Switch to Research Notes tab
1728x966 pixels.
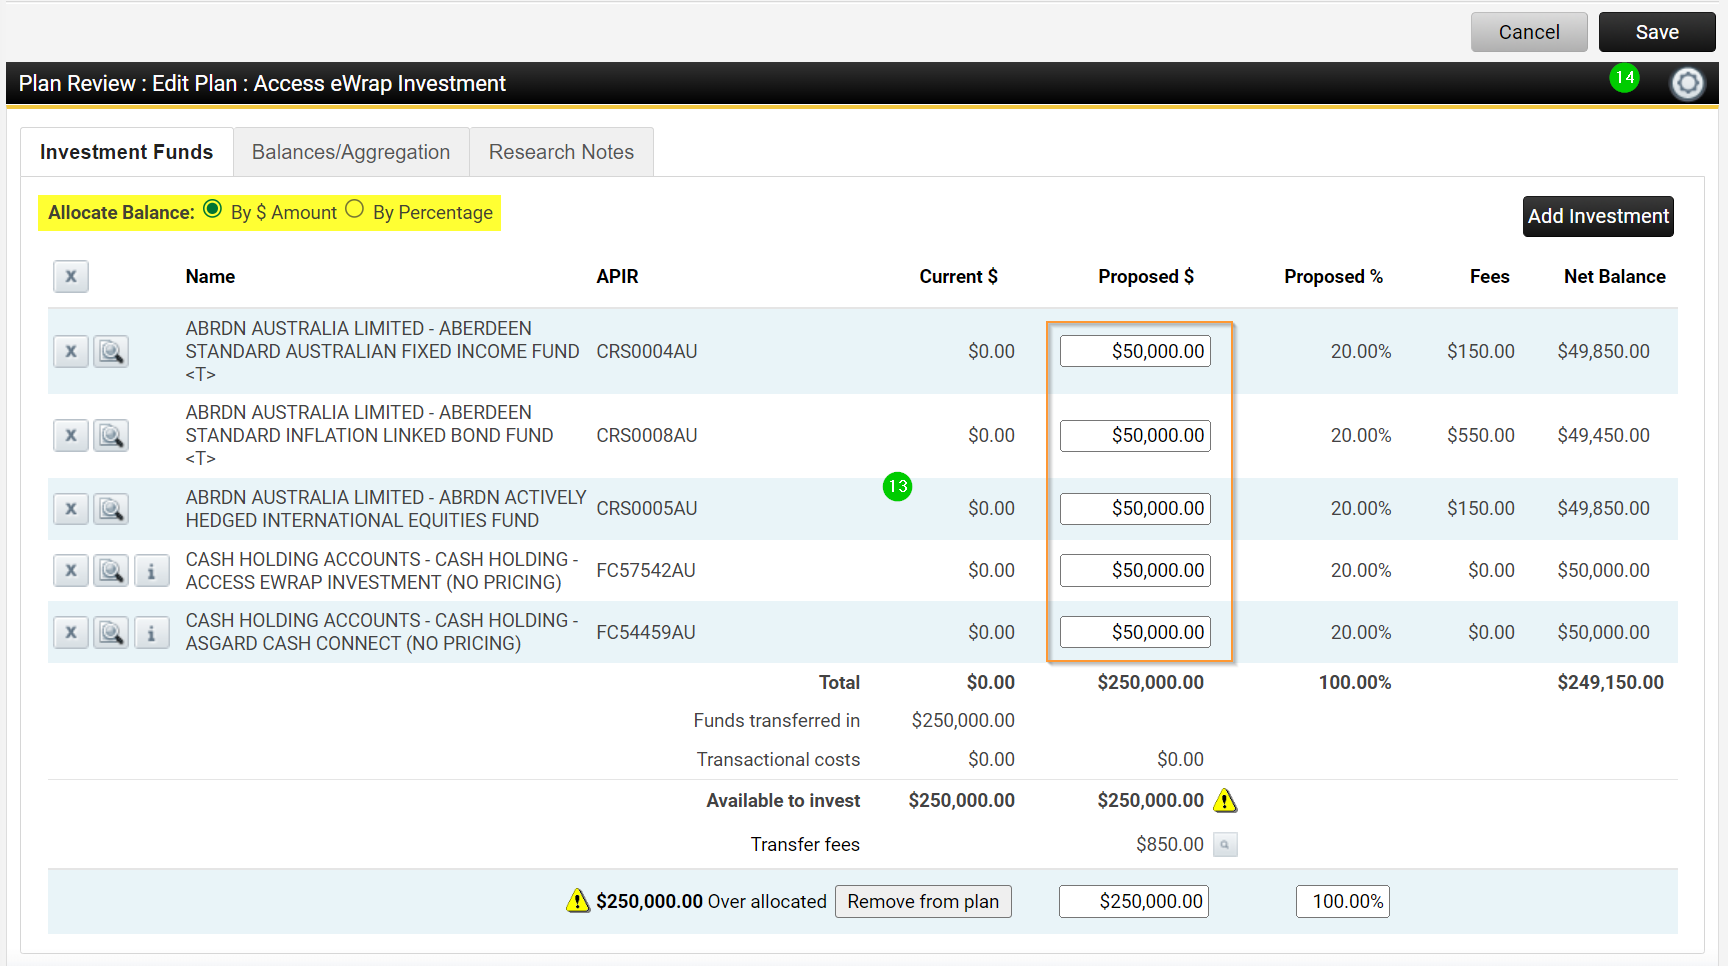click(561, 152)
